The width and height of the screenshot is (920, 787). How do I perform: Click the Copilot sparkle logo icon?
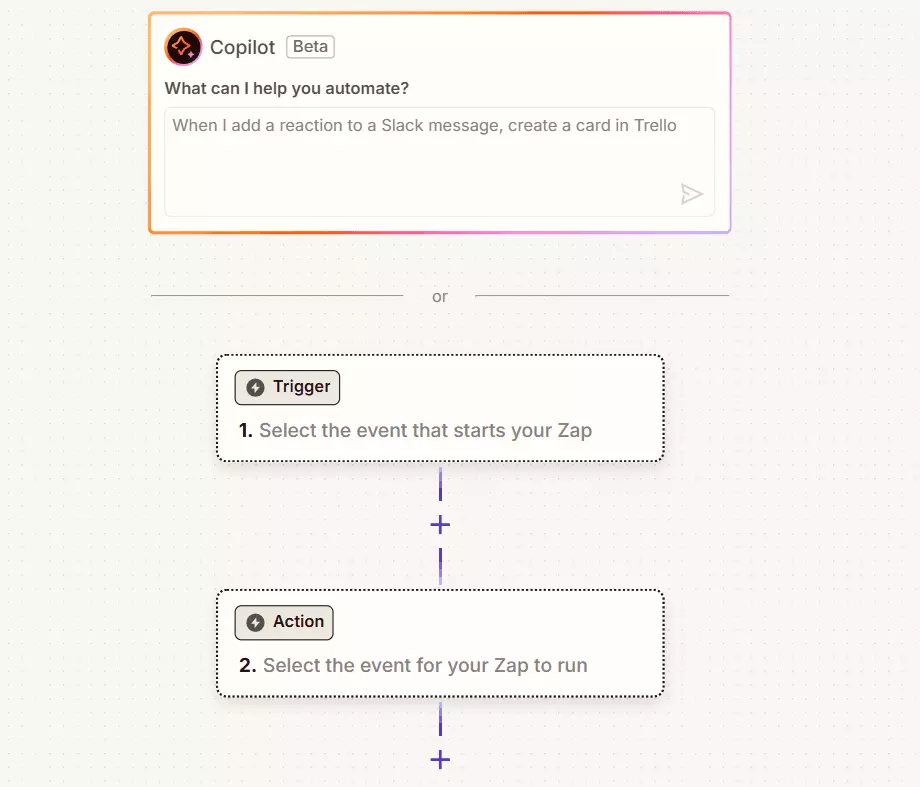click(184, 47)
